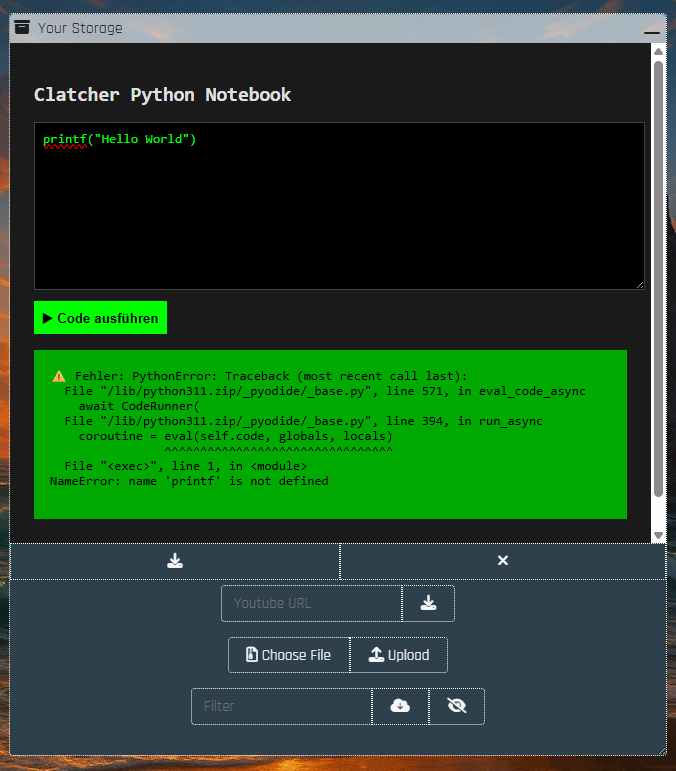Focus the Youtube URL input field
This screenshot has height=771, width=676.
(x=312, y=603)
